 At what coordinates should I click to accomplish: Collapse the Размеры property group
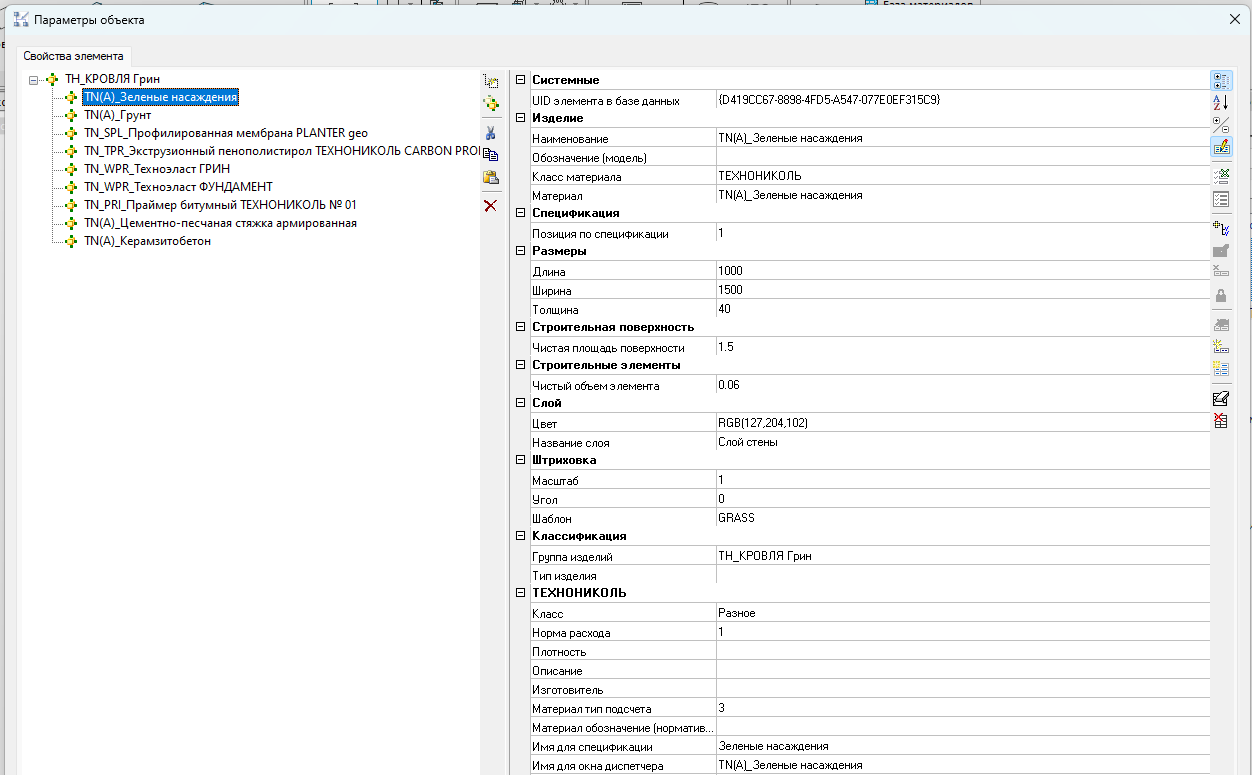click(520, 251)
